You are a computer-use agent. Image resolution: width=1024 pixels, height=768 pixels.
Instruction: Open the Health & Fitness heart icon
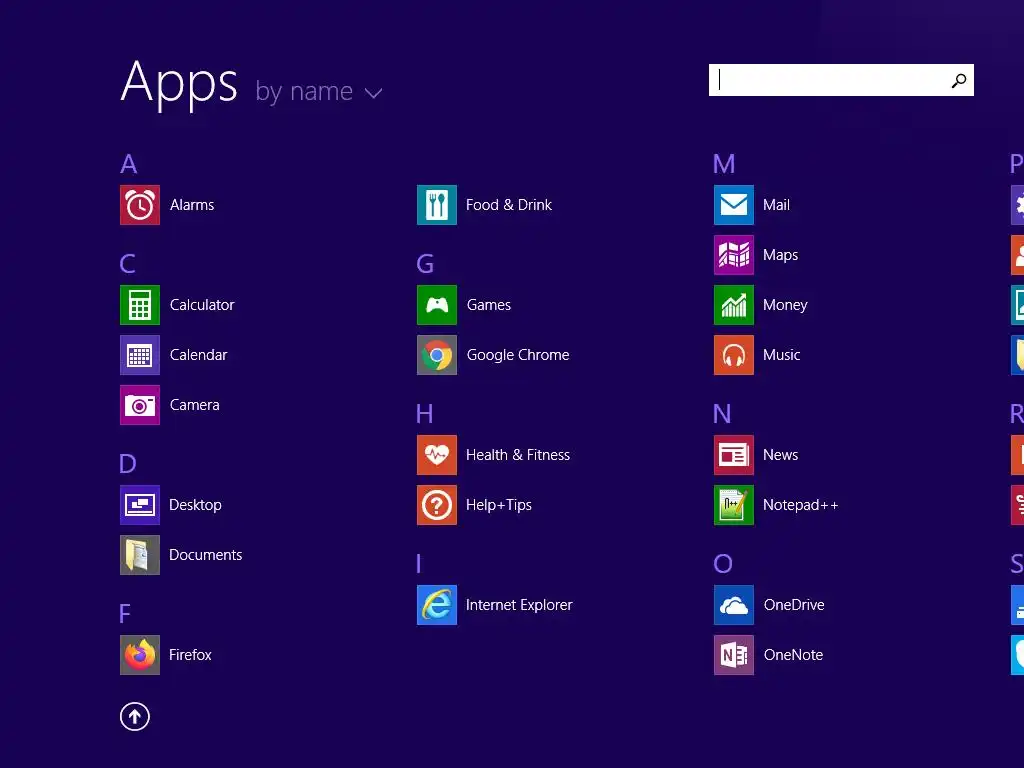437,455
